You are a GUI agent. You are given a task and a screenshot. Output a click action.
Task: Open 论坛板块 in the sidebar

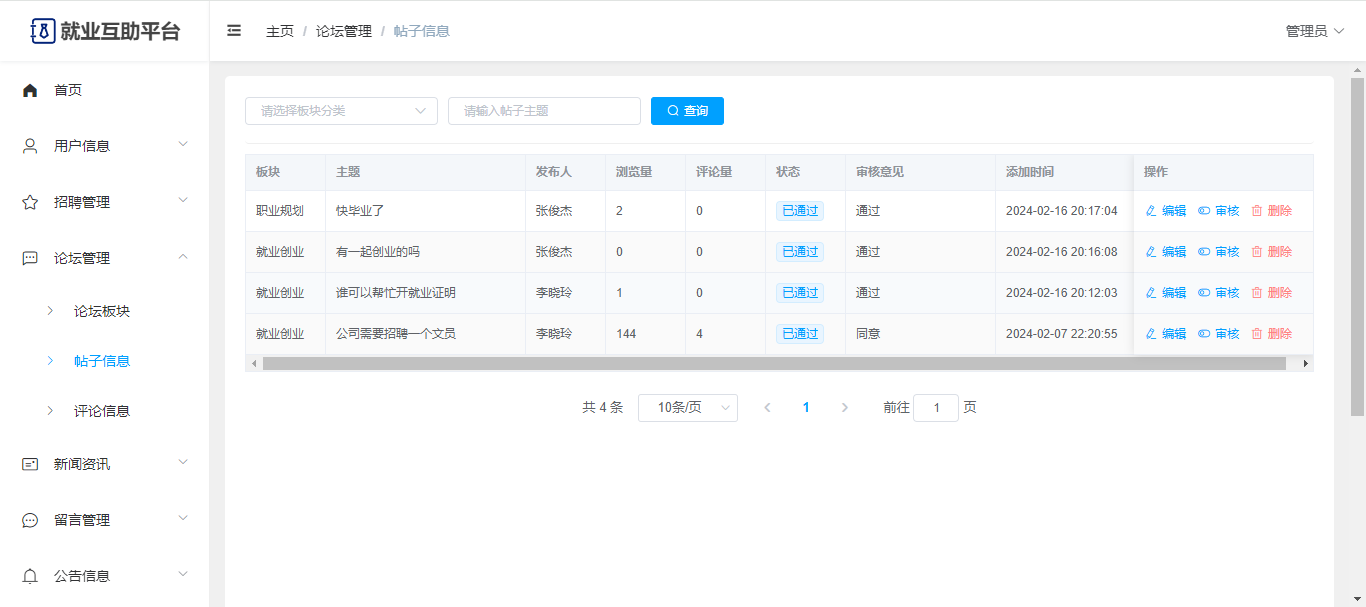(x=102, y=311)
